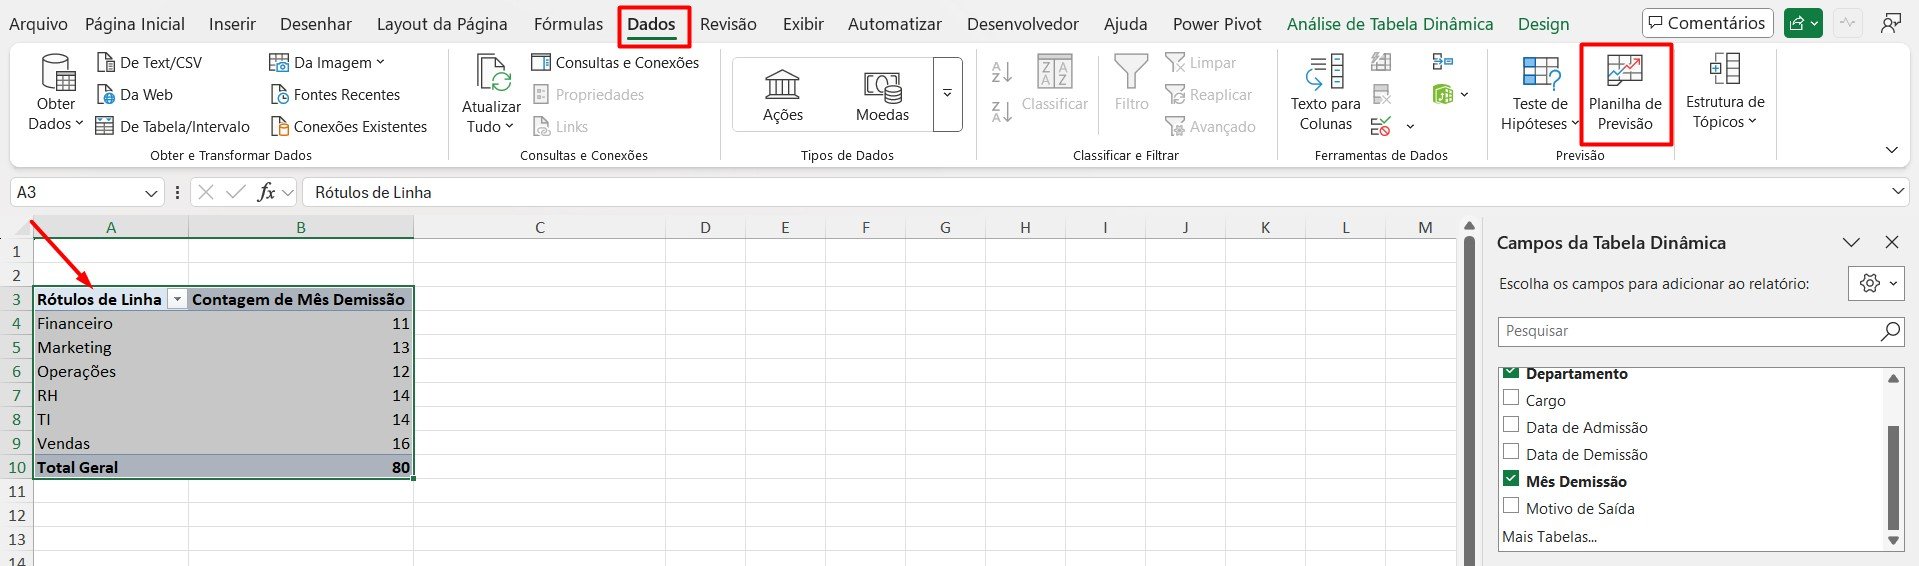Screen dimensions: 1919x566
Task: Expand the Name Box dropdown arrow
Action: (151, 192)
